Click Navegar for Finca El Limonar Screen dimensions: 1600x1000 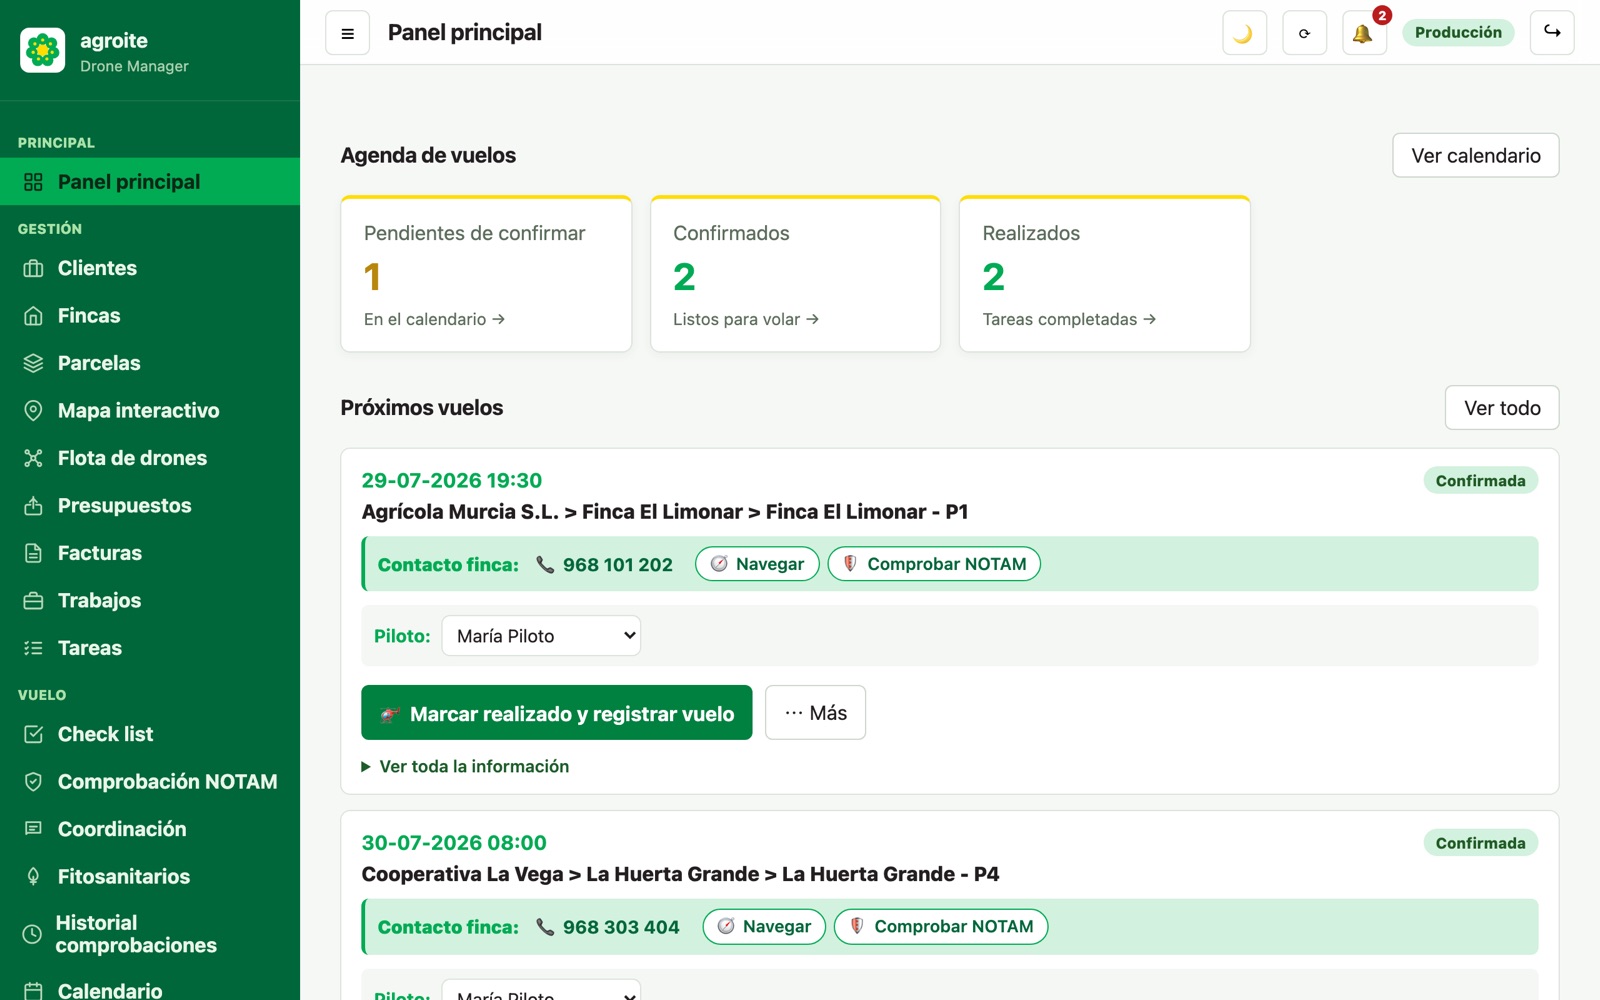(x=757, y=564)
